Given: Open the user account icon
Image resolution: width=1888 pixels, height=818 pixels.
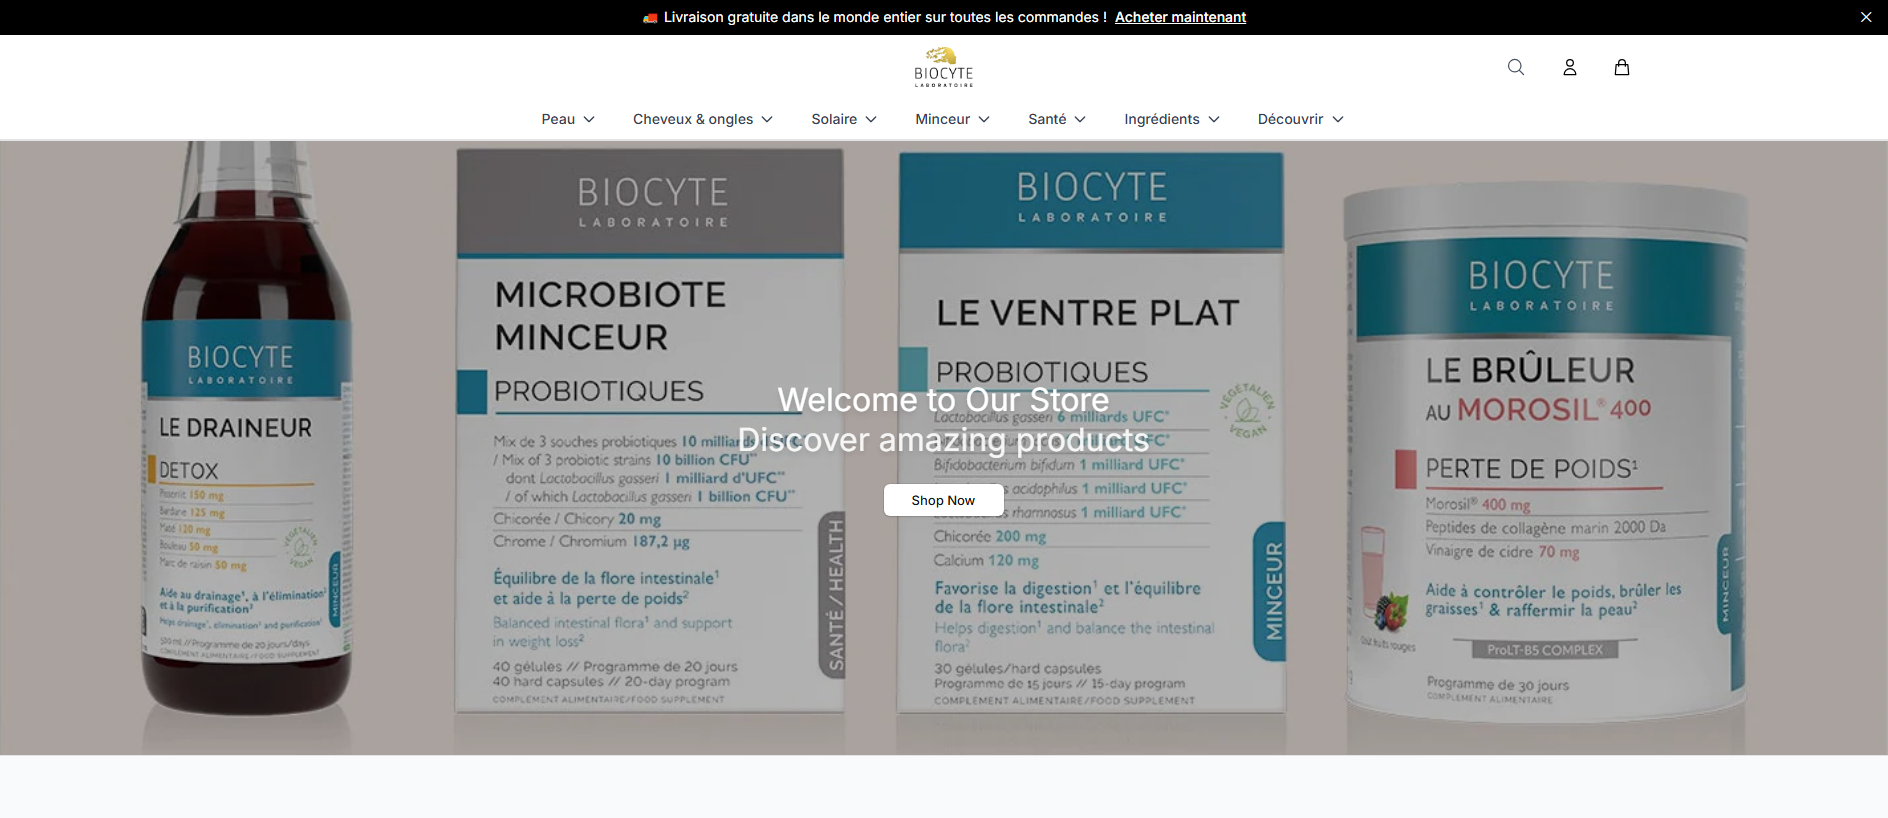Looking at the screenshot, I should pos(1570,67).
